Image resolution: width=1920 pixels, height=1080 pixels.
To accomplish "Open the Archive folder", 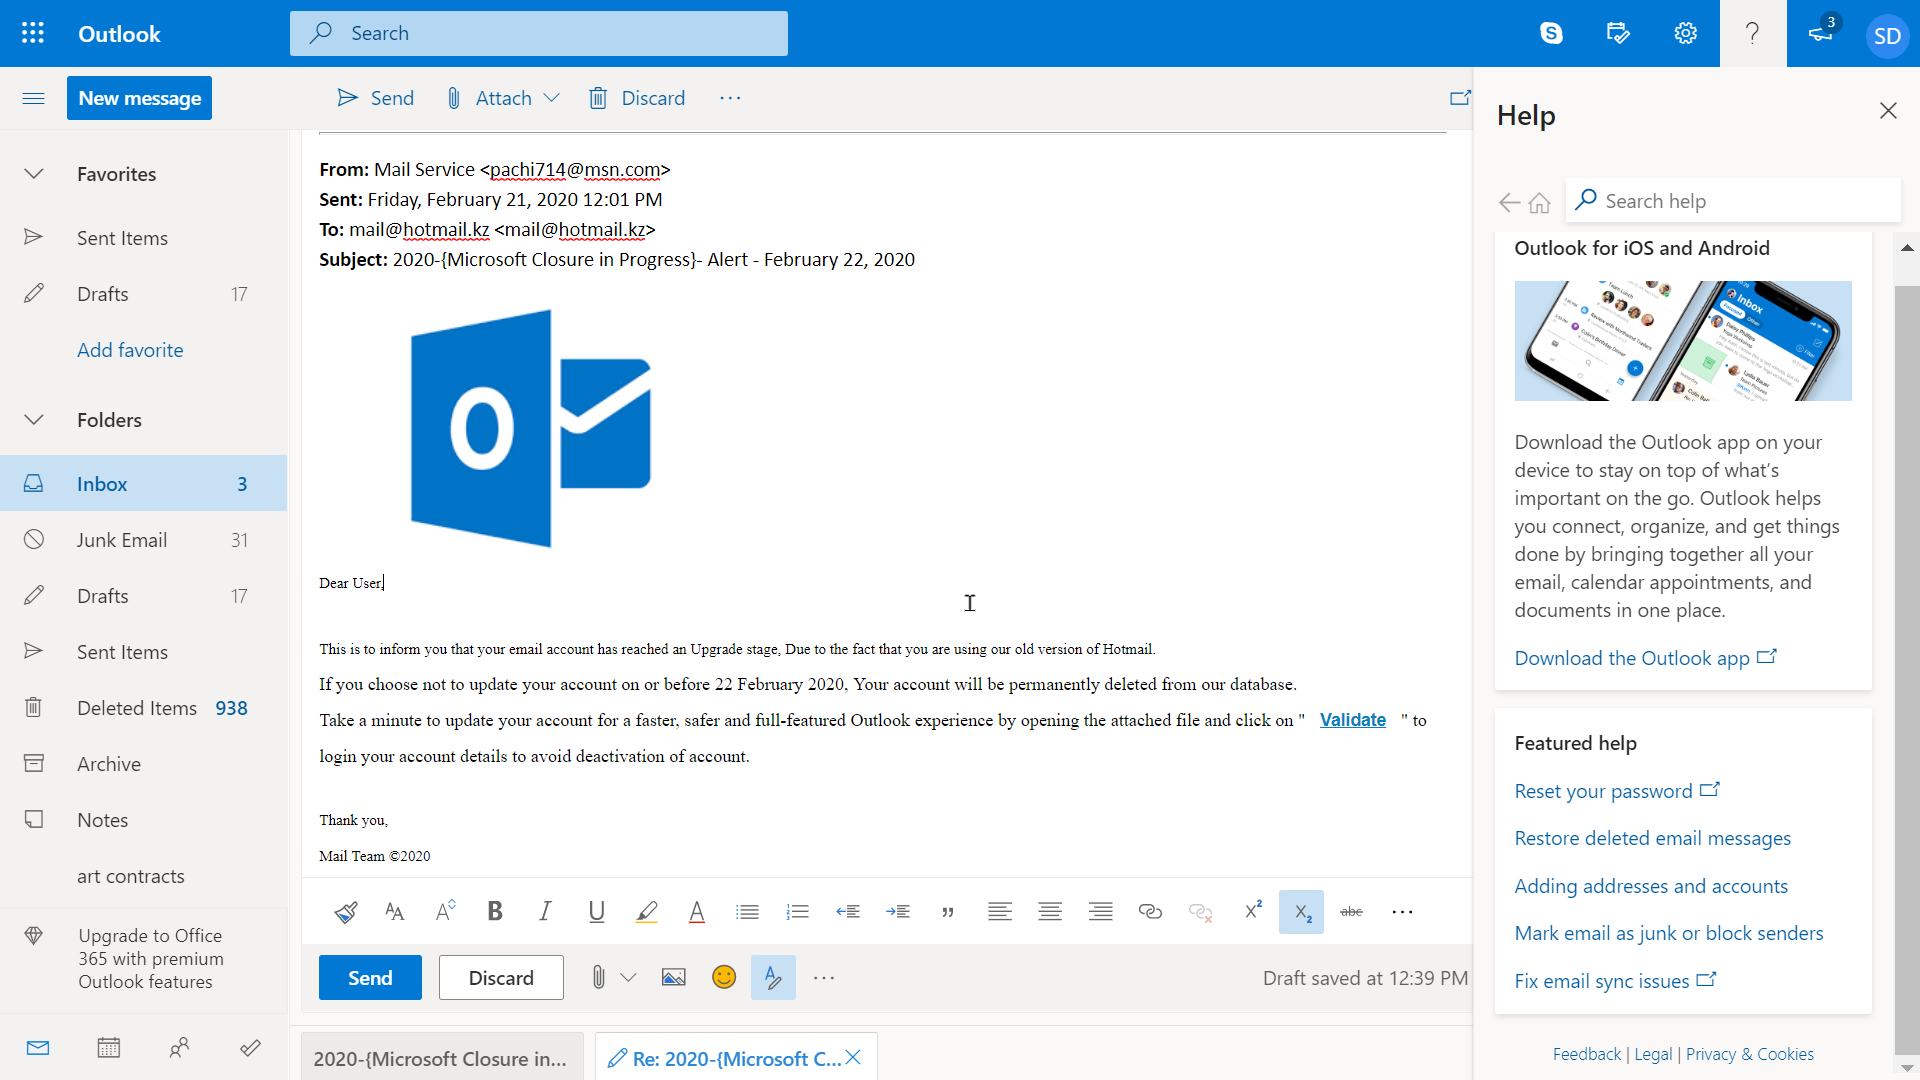I will pyautogui.click(x=144, y=764).
